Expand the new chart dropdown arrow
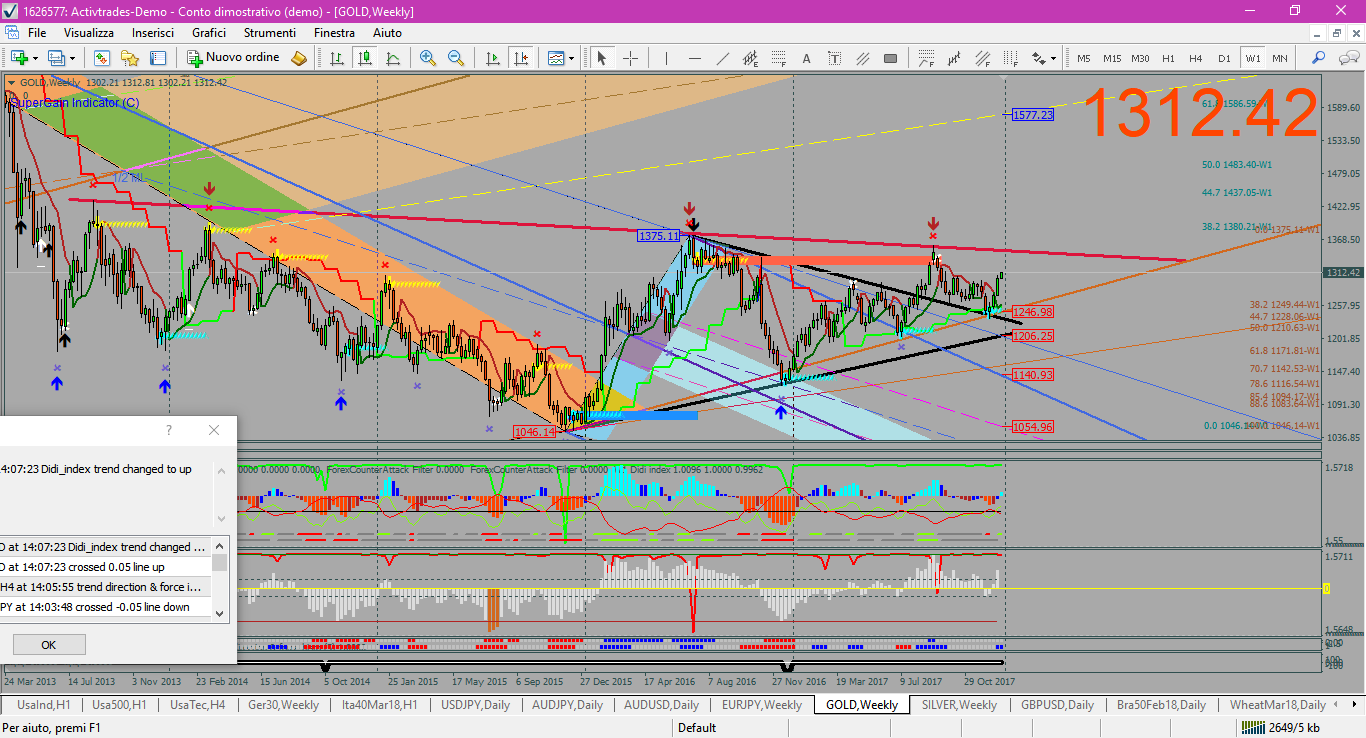1366x738 pixels. [35, 58]
